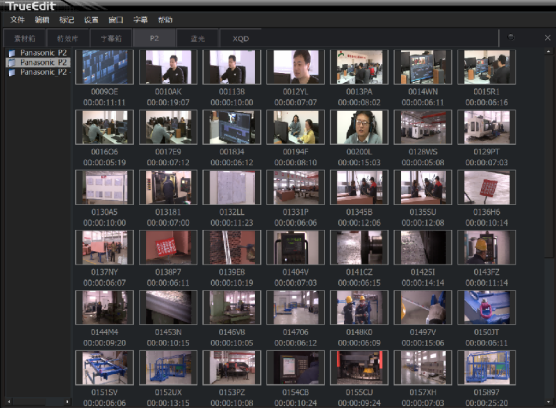Switch to the 蓝光 tab
This screenshot has width=556, height=408.
pyautogui.click(x=198, y=38)
